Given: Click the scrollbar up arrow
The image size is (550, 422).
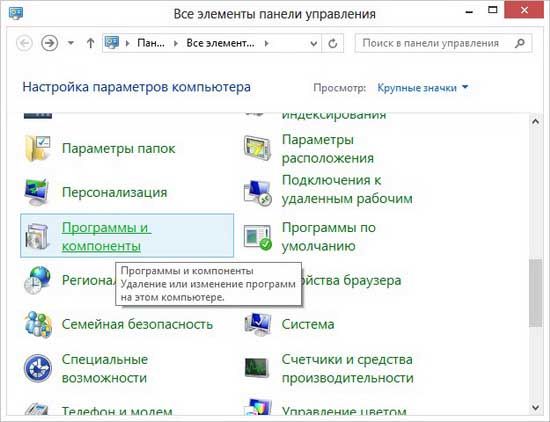Looking at the screenshot, I should click(536, 122).
